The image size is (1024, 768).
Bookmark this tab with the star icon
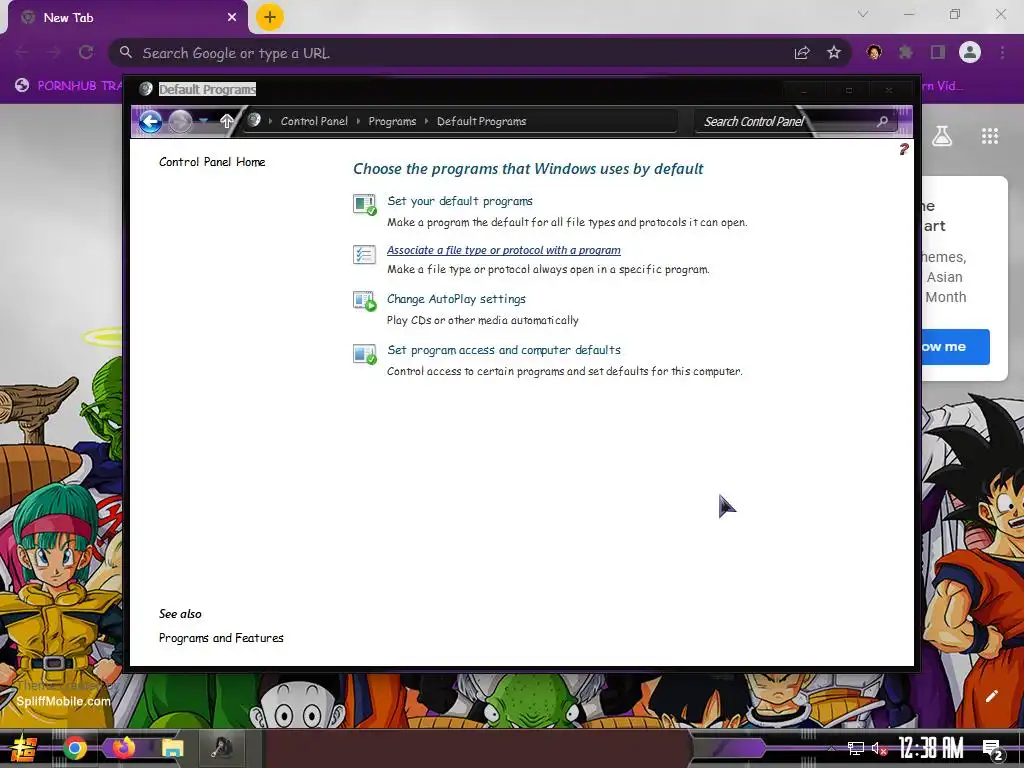[834, 53]
